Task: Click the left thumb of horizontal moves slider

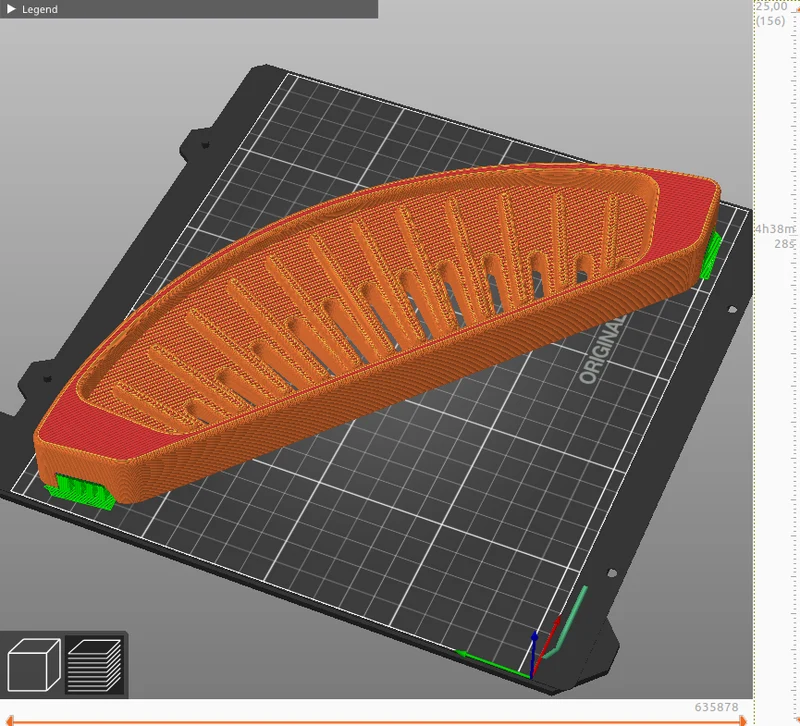Action: point(9,721)
